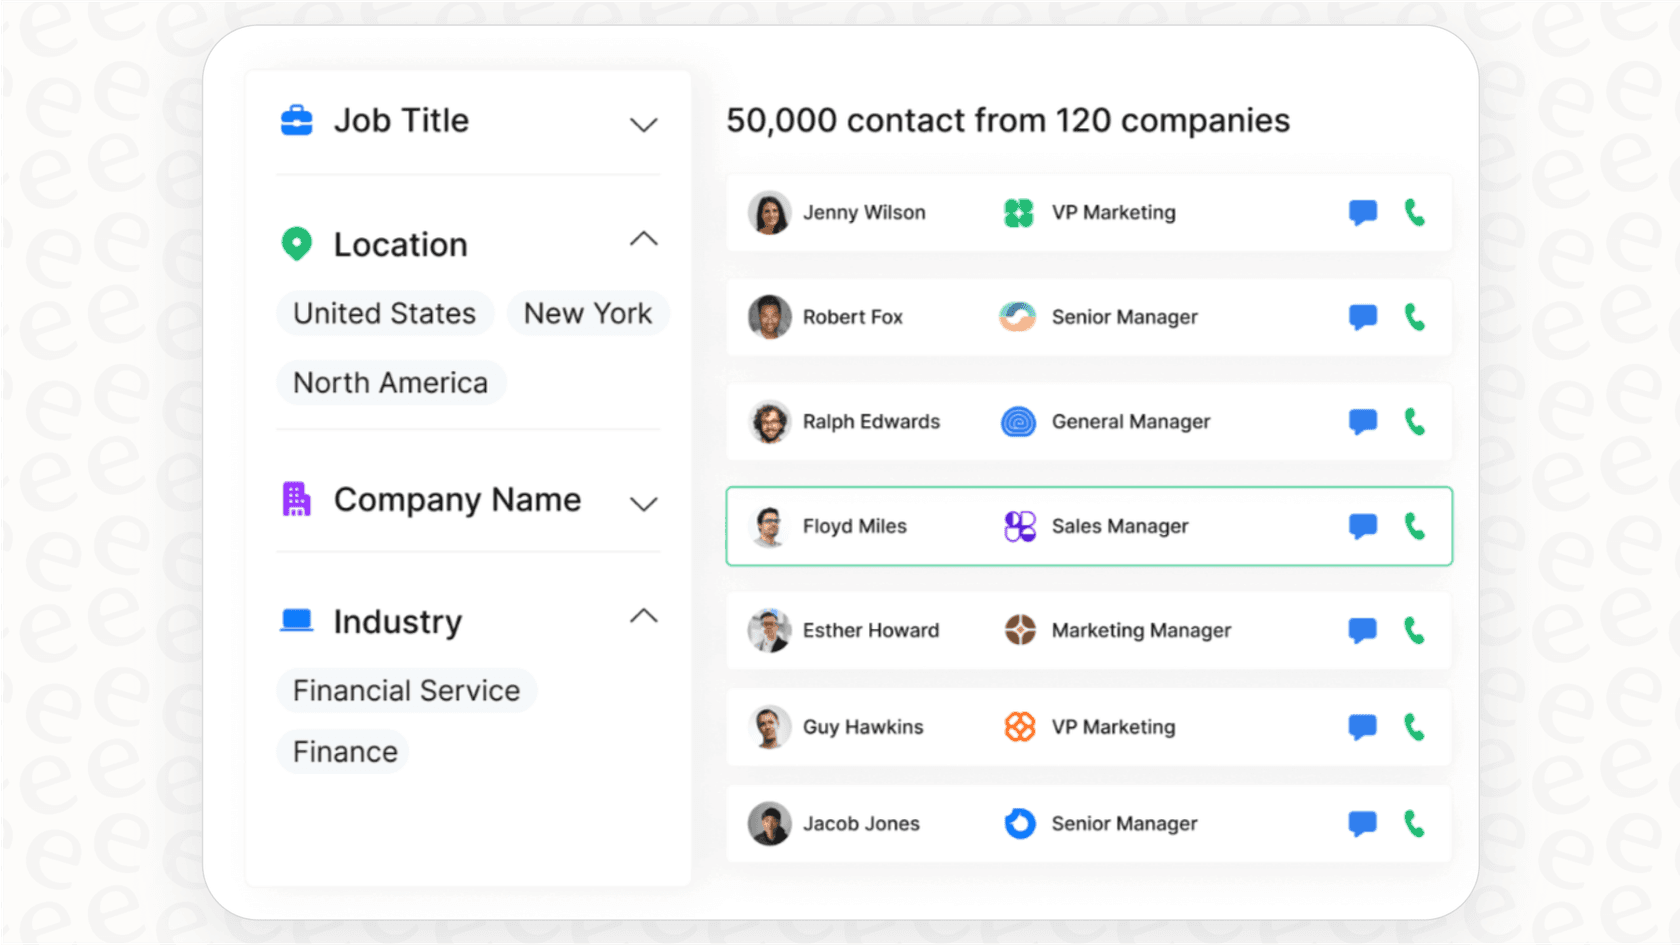Select Esther Howard's contact row
The image size is (1680, 945).
(x=1089, y=630)
